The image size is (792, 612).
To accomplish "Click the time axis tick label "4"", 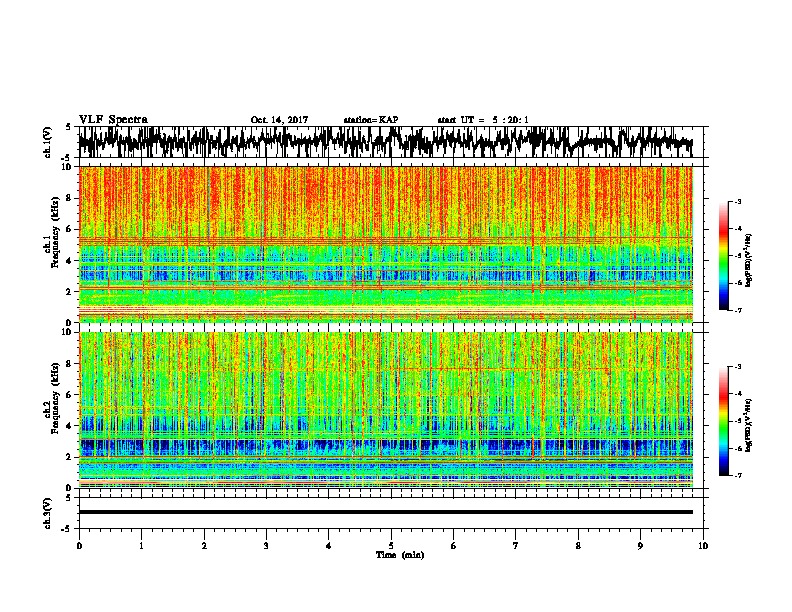I will [329, 545].
